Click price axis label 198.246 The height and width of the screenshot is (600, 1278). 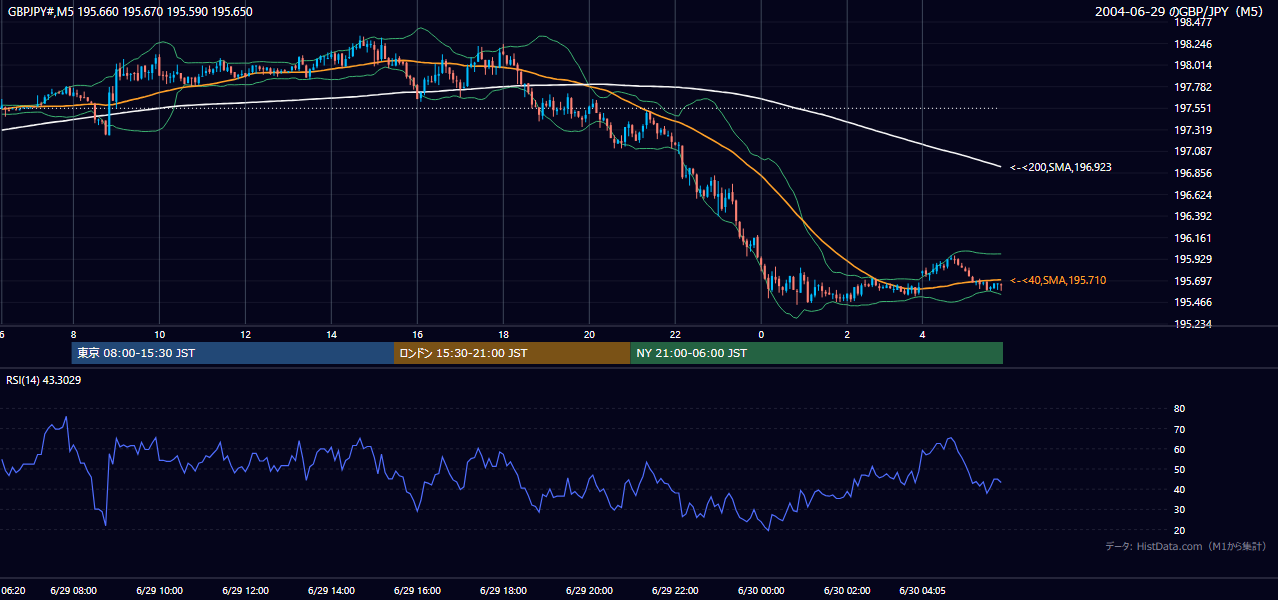[1193, 44]
